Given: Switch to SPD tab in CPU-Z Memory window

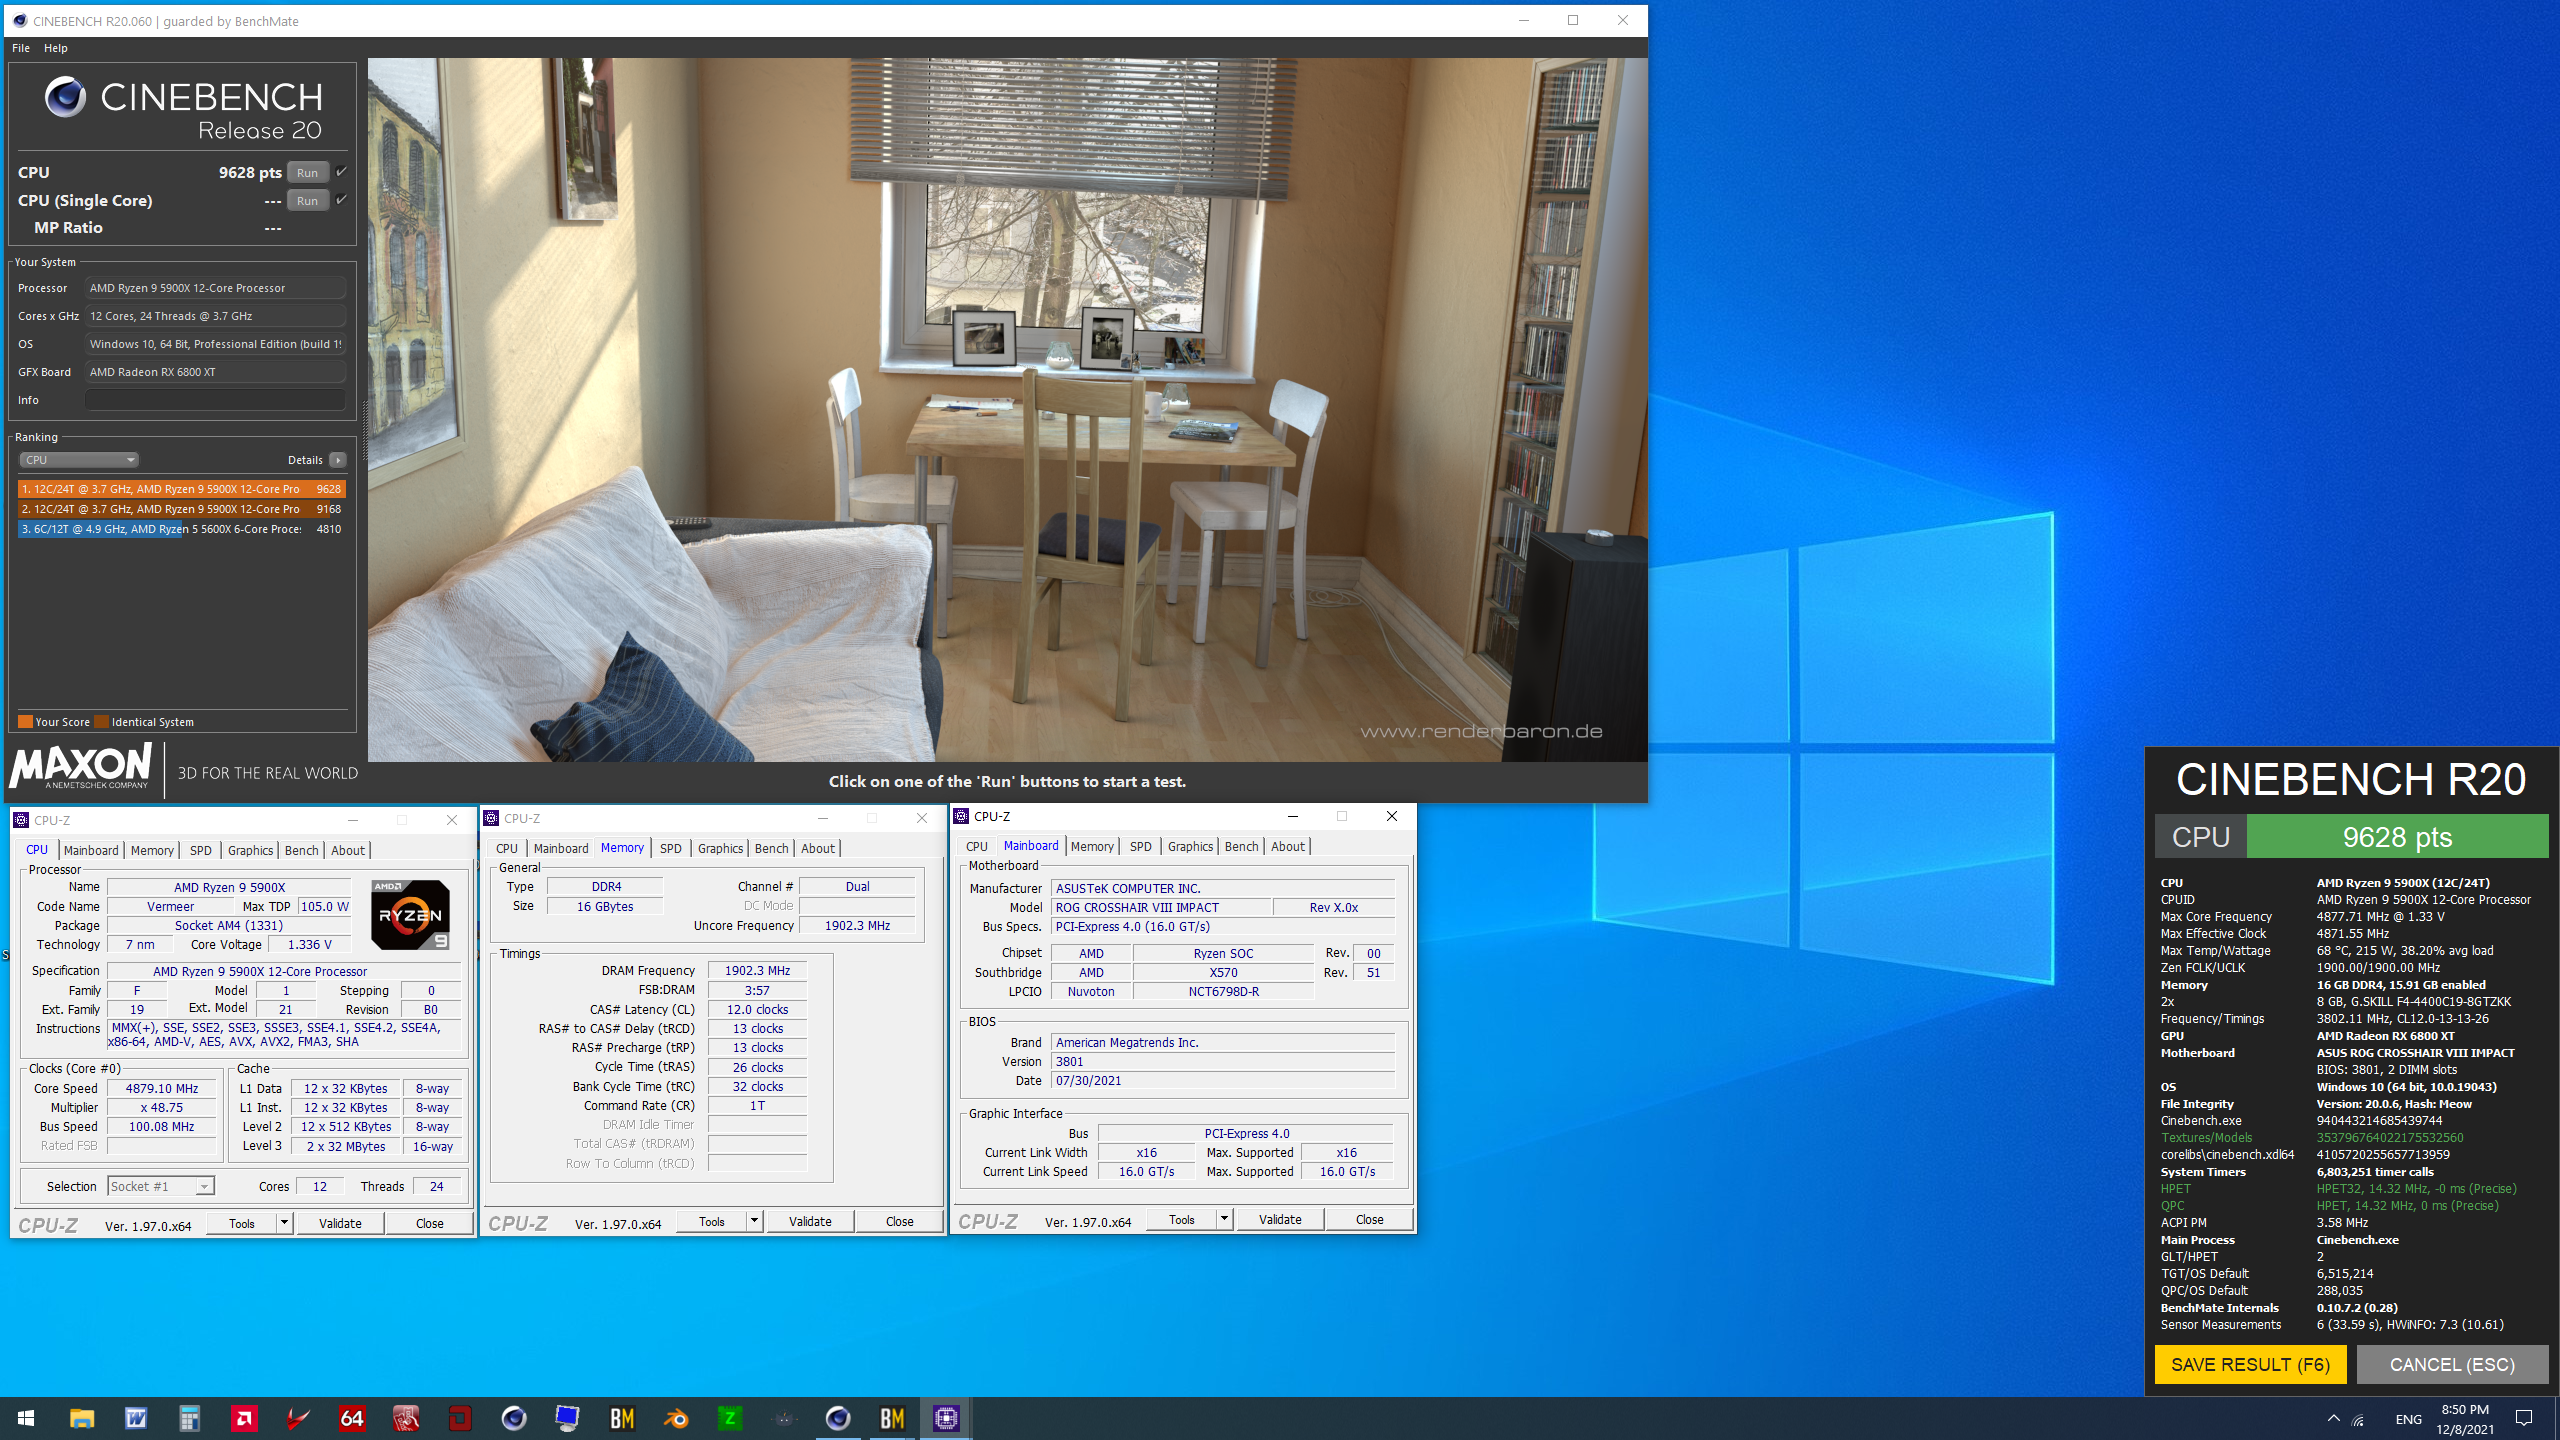Looking at the screenshot, I should click(x=670, y=848).
